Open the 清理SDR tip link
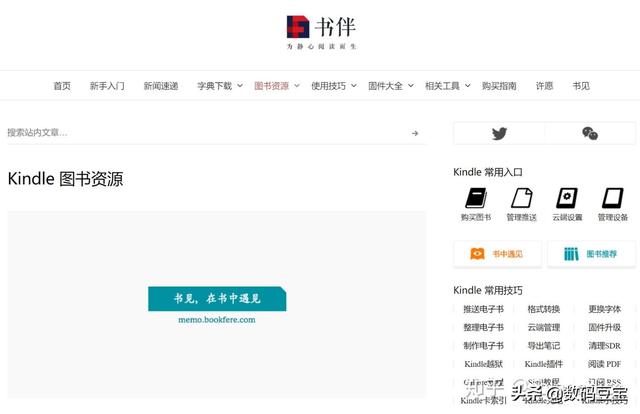 [x=604, y=346]
